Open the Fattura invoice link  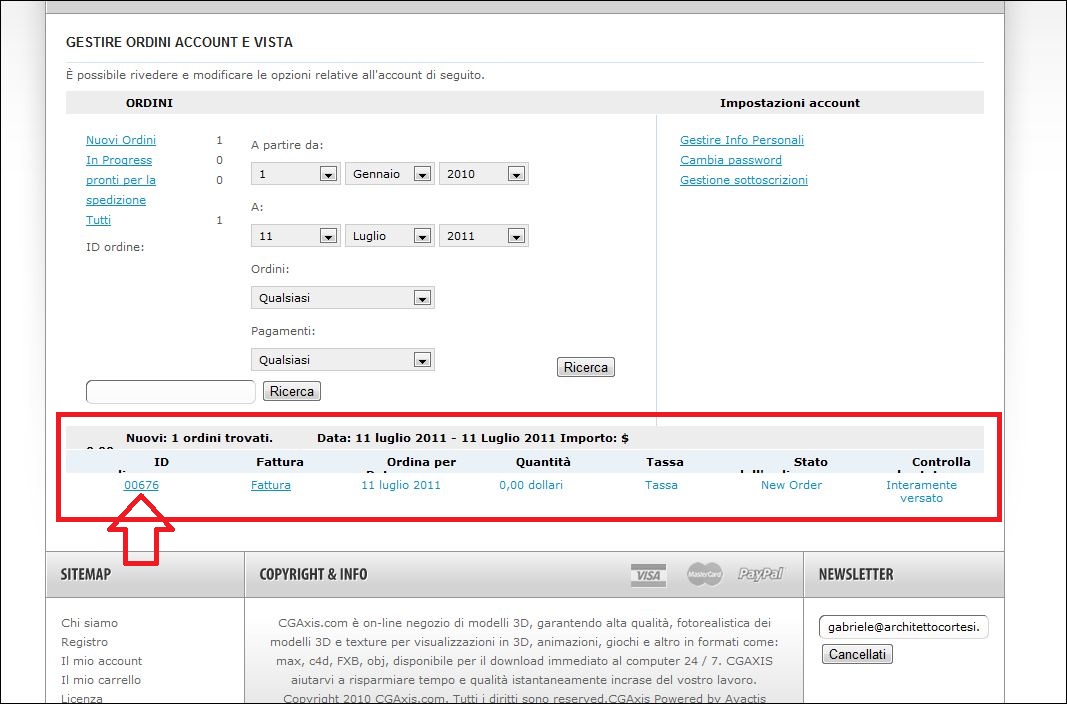point(270,485)
